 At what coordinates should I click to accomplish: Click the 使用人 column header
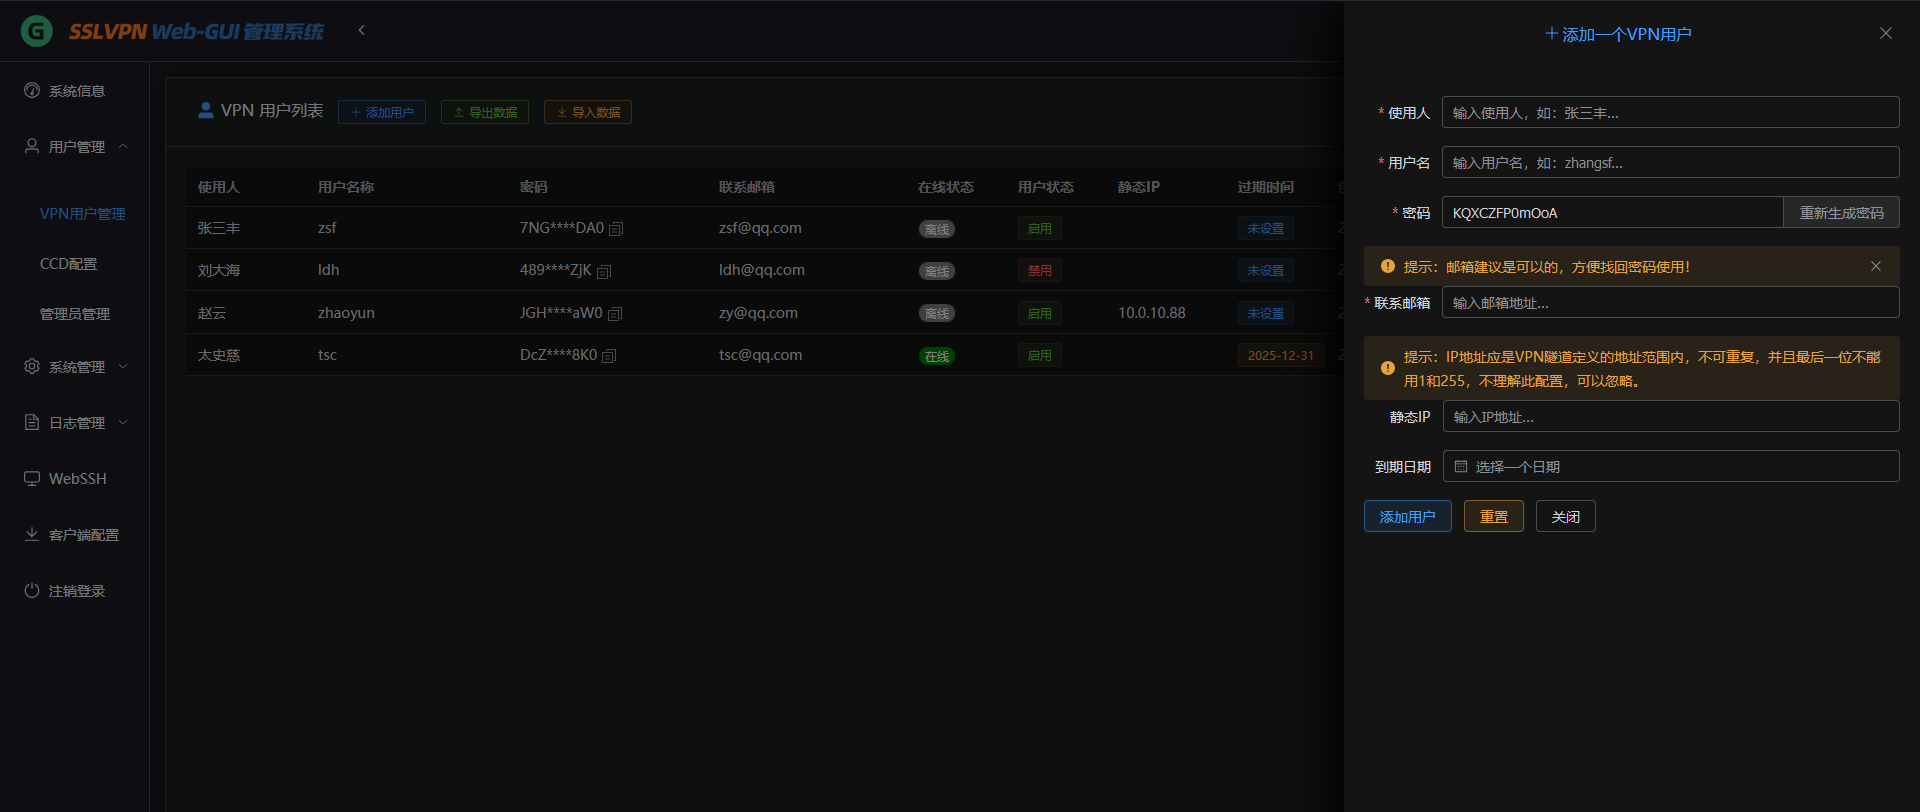point(219,187)
